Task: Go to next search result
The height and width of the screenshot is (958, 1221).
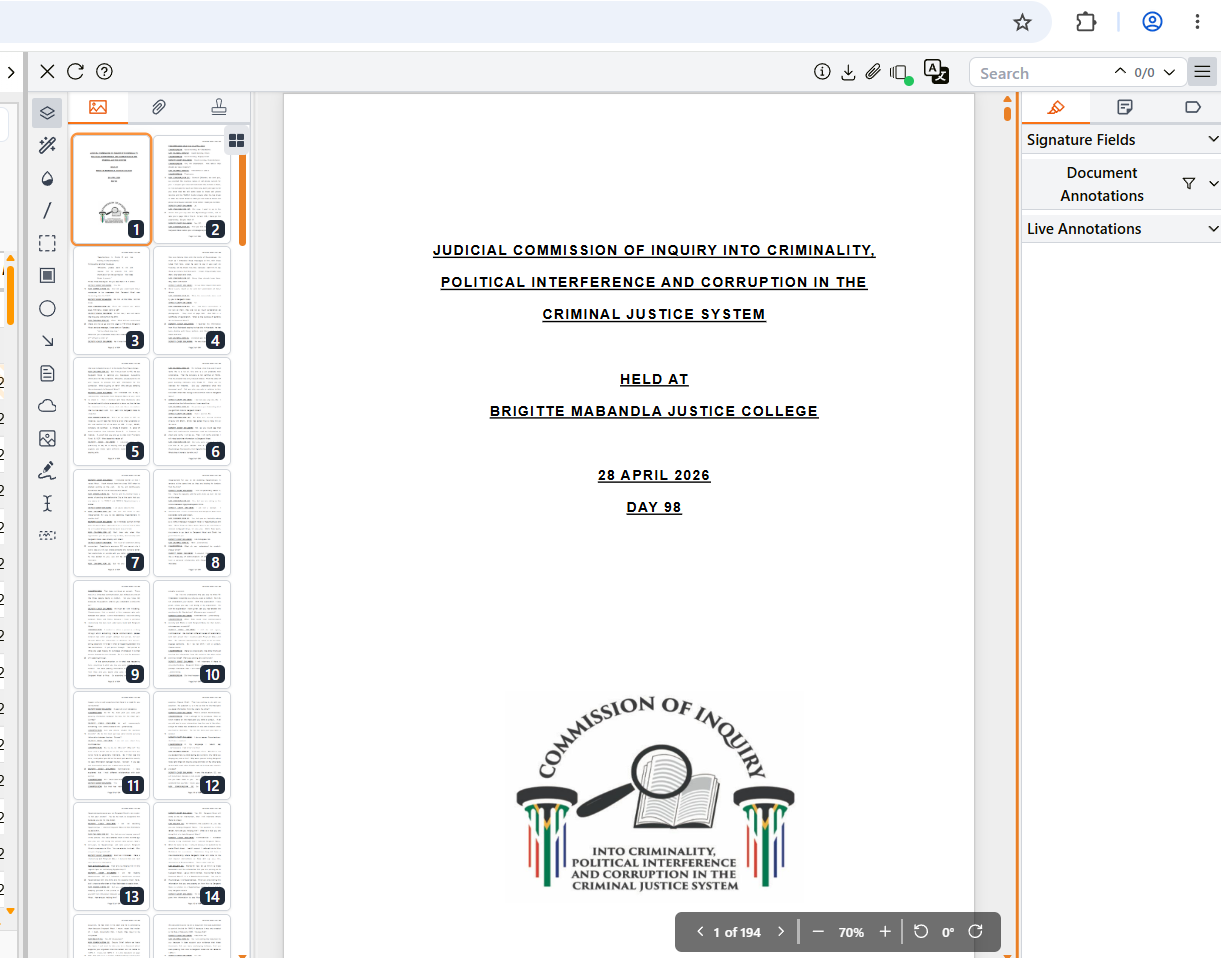Action: (1169, 72)
